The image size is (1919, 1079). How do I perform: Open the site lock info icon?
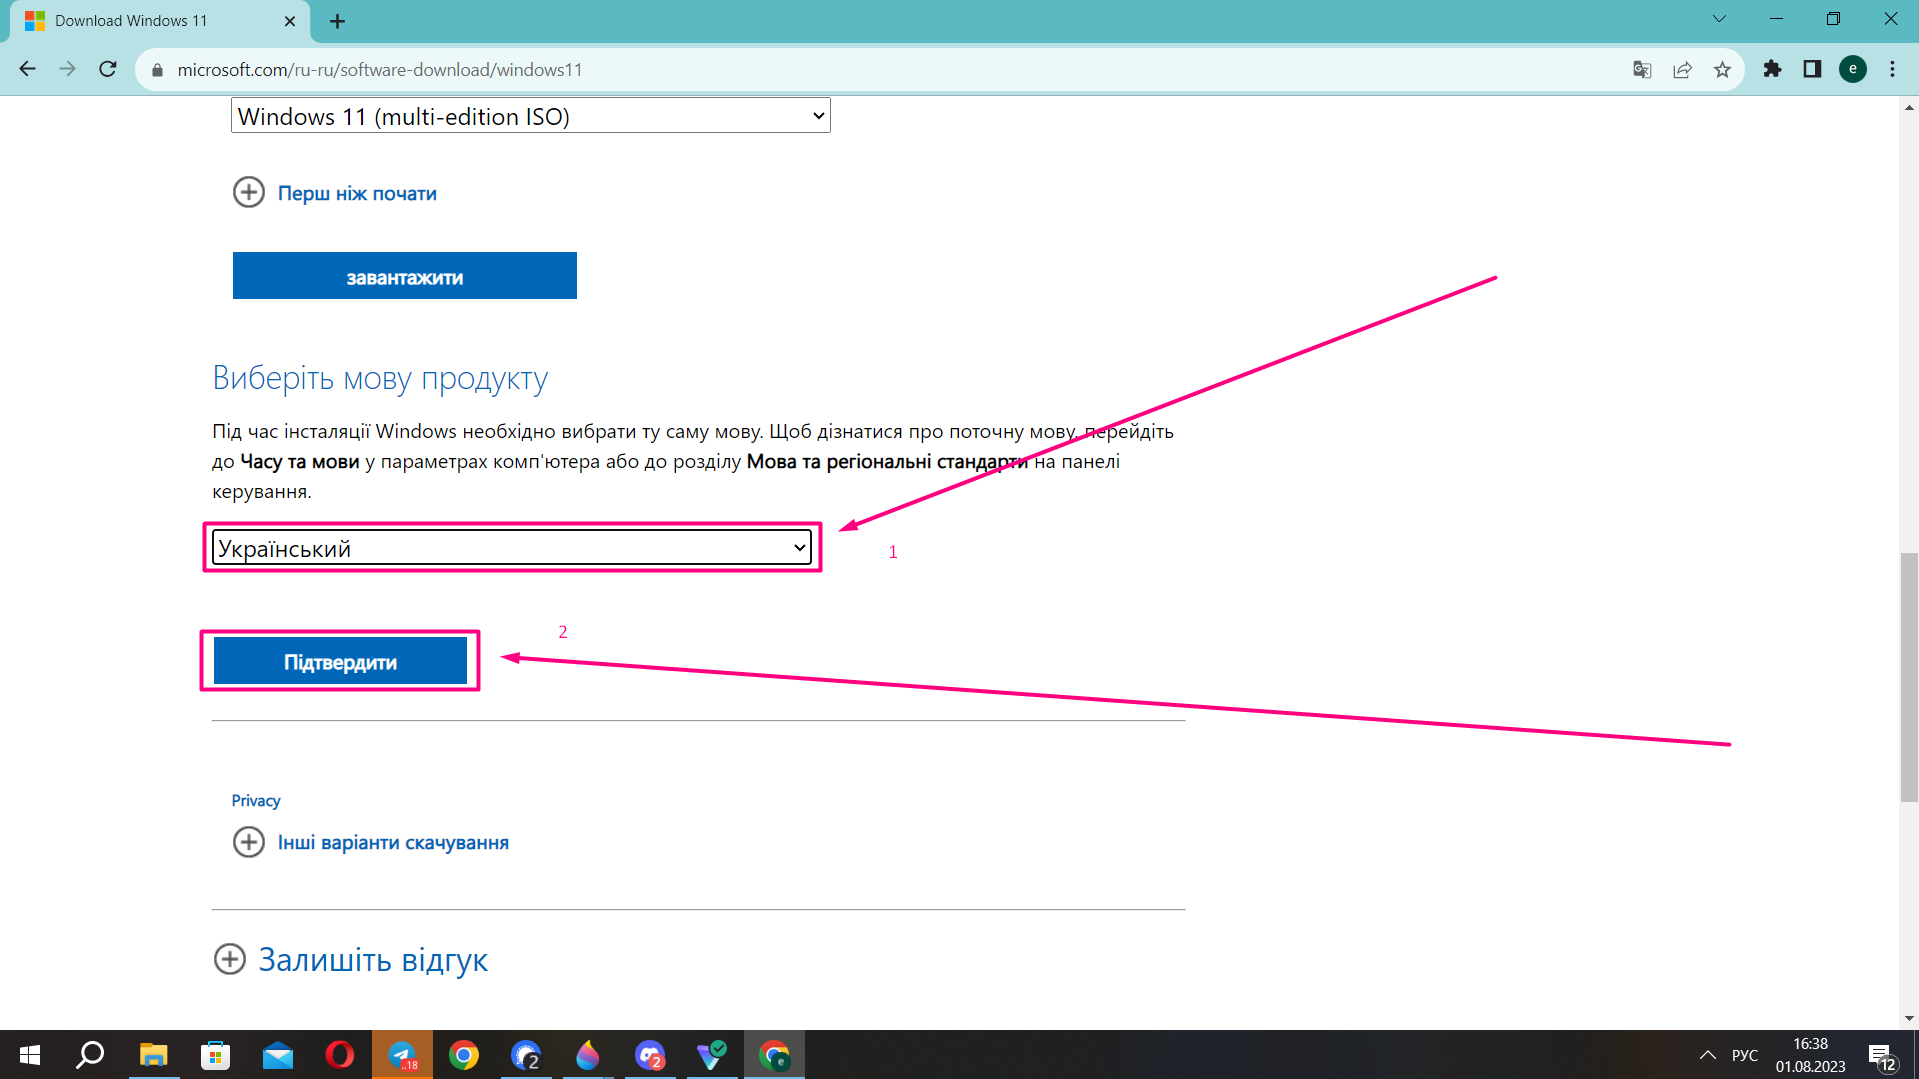(157, 70)
